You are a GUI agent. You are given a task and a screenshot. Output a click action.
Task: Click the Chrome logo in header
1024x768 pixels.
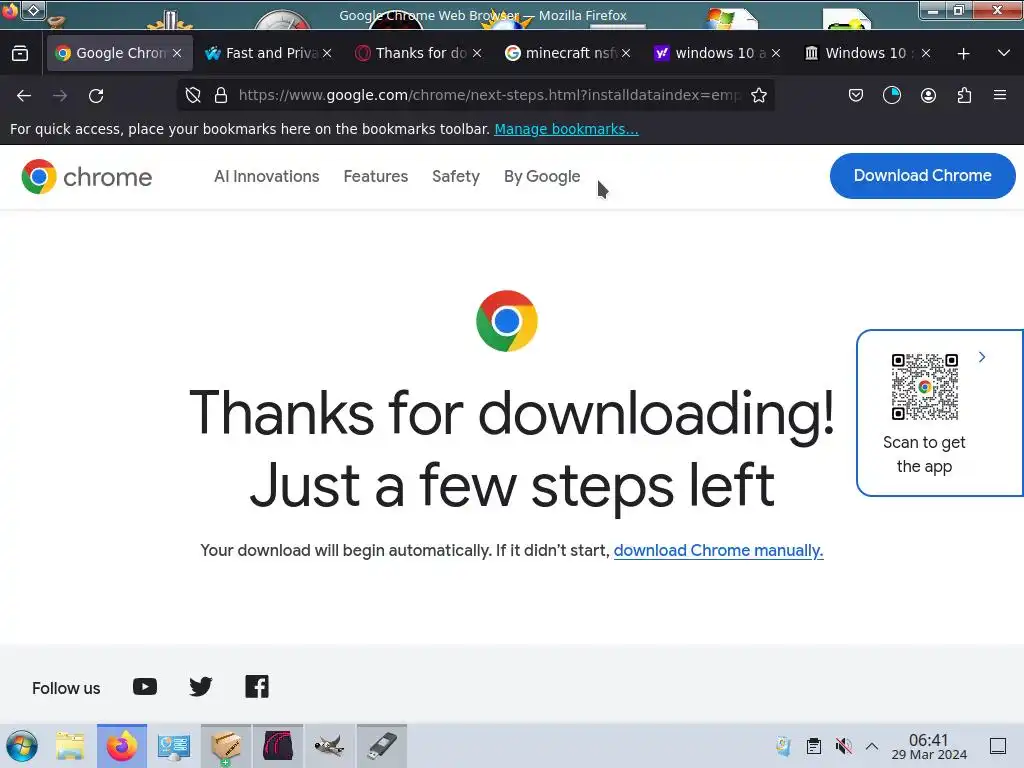tap(86, 176)
